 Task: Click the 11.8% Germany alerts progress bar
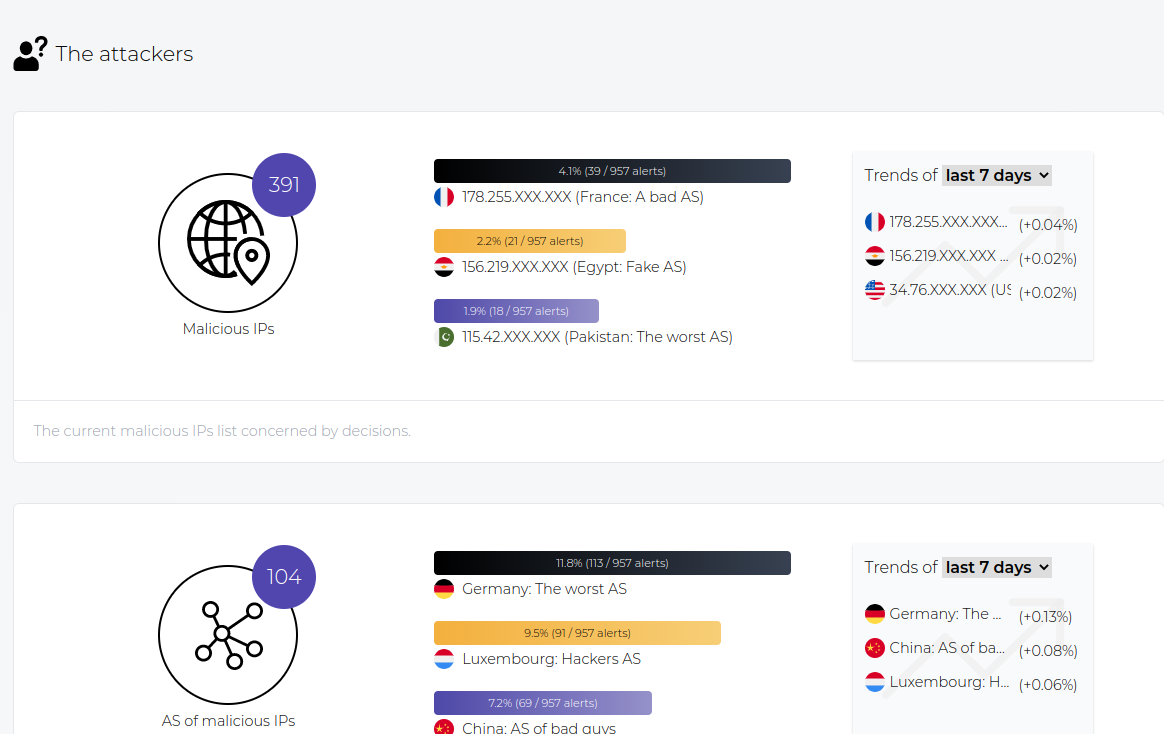click(611, 562)
